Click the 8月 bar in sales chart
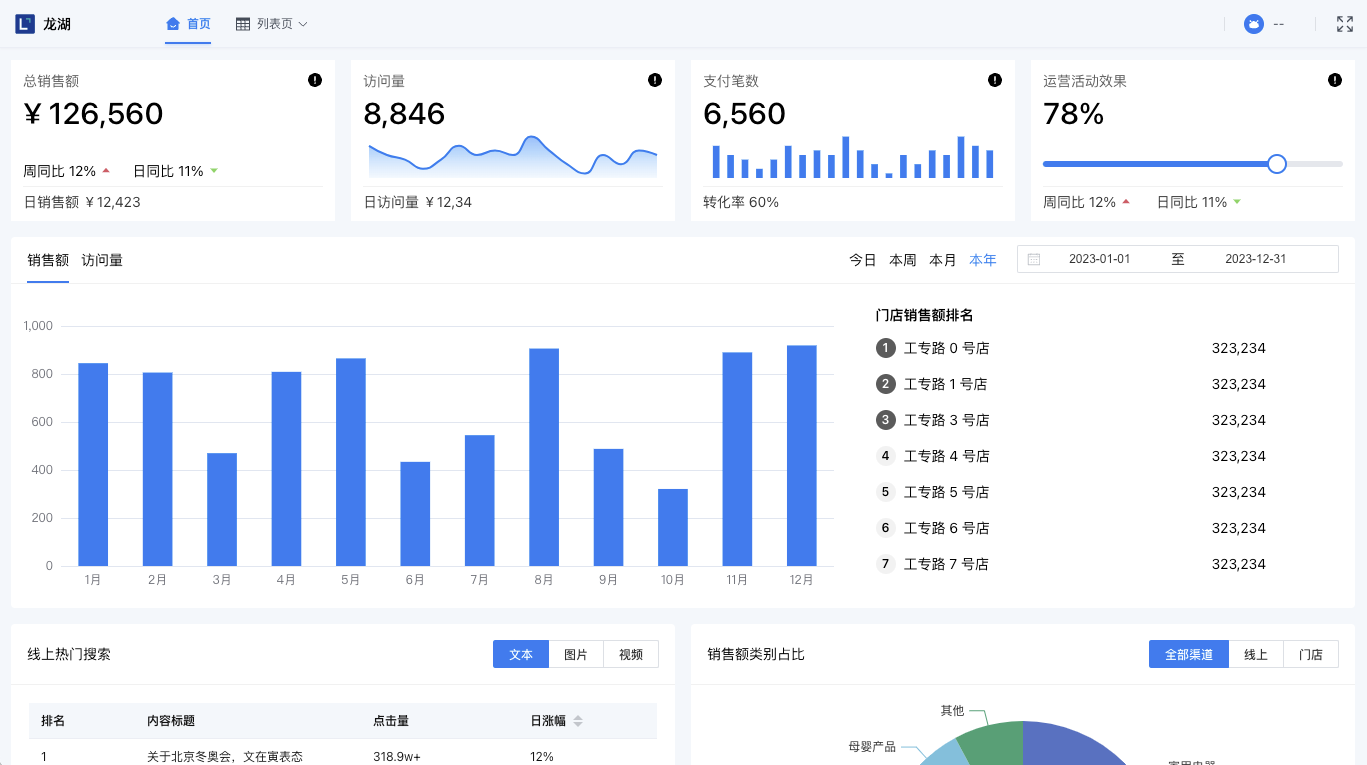 (544, 457)
